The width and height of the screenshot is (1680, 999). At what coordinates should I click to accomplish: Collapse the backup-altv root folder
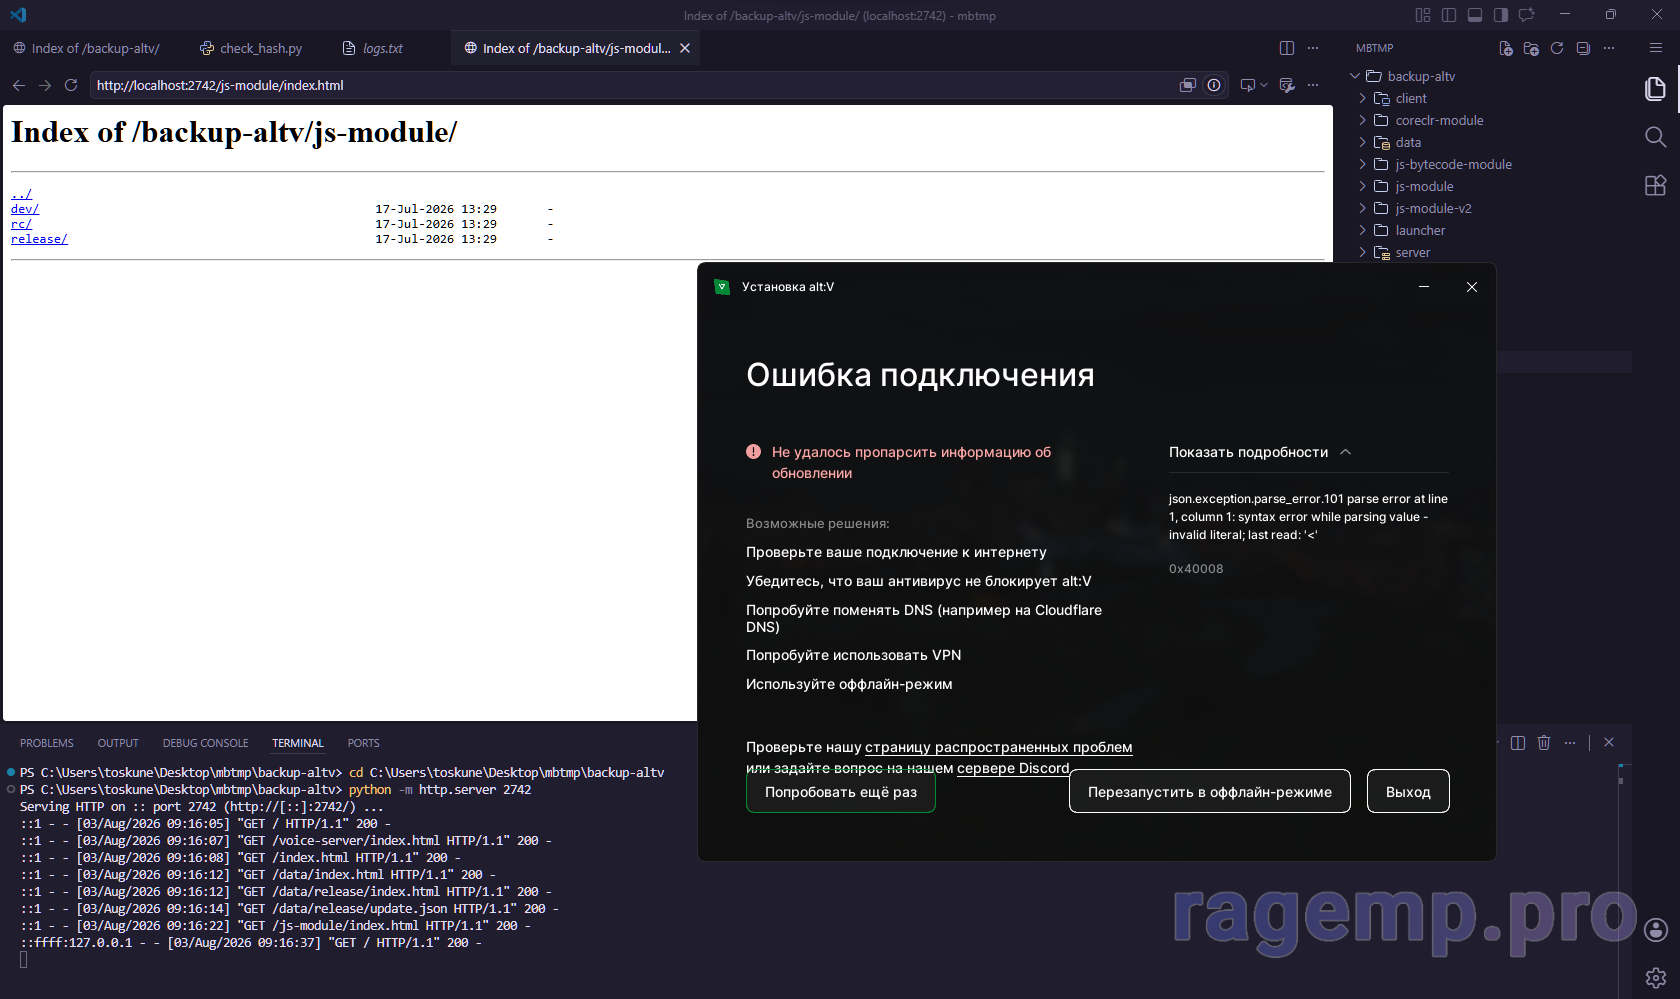tap(1355, 76)
